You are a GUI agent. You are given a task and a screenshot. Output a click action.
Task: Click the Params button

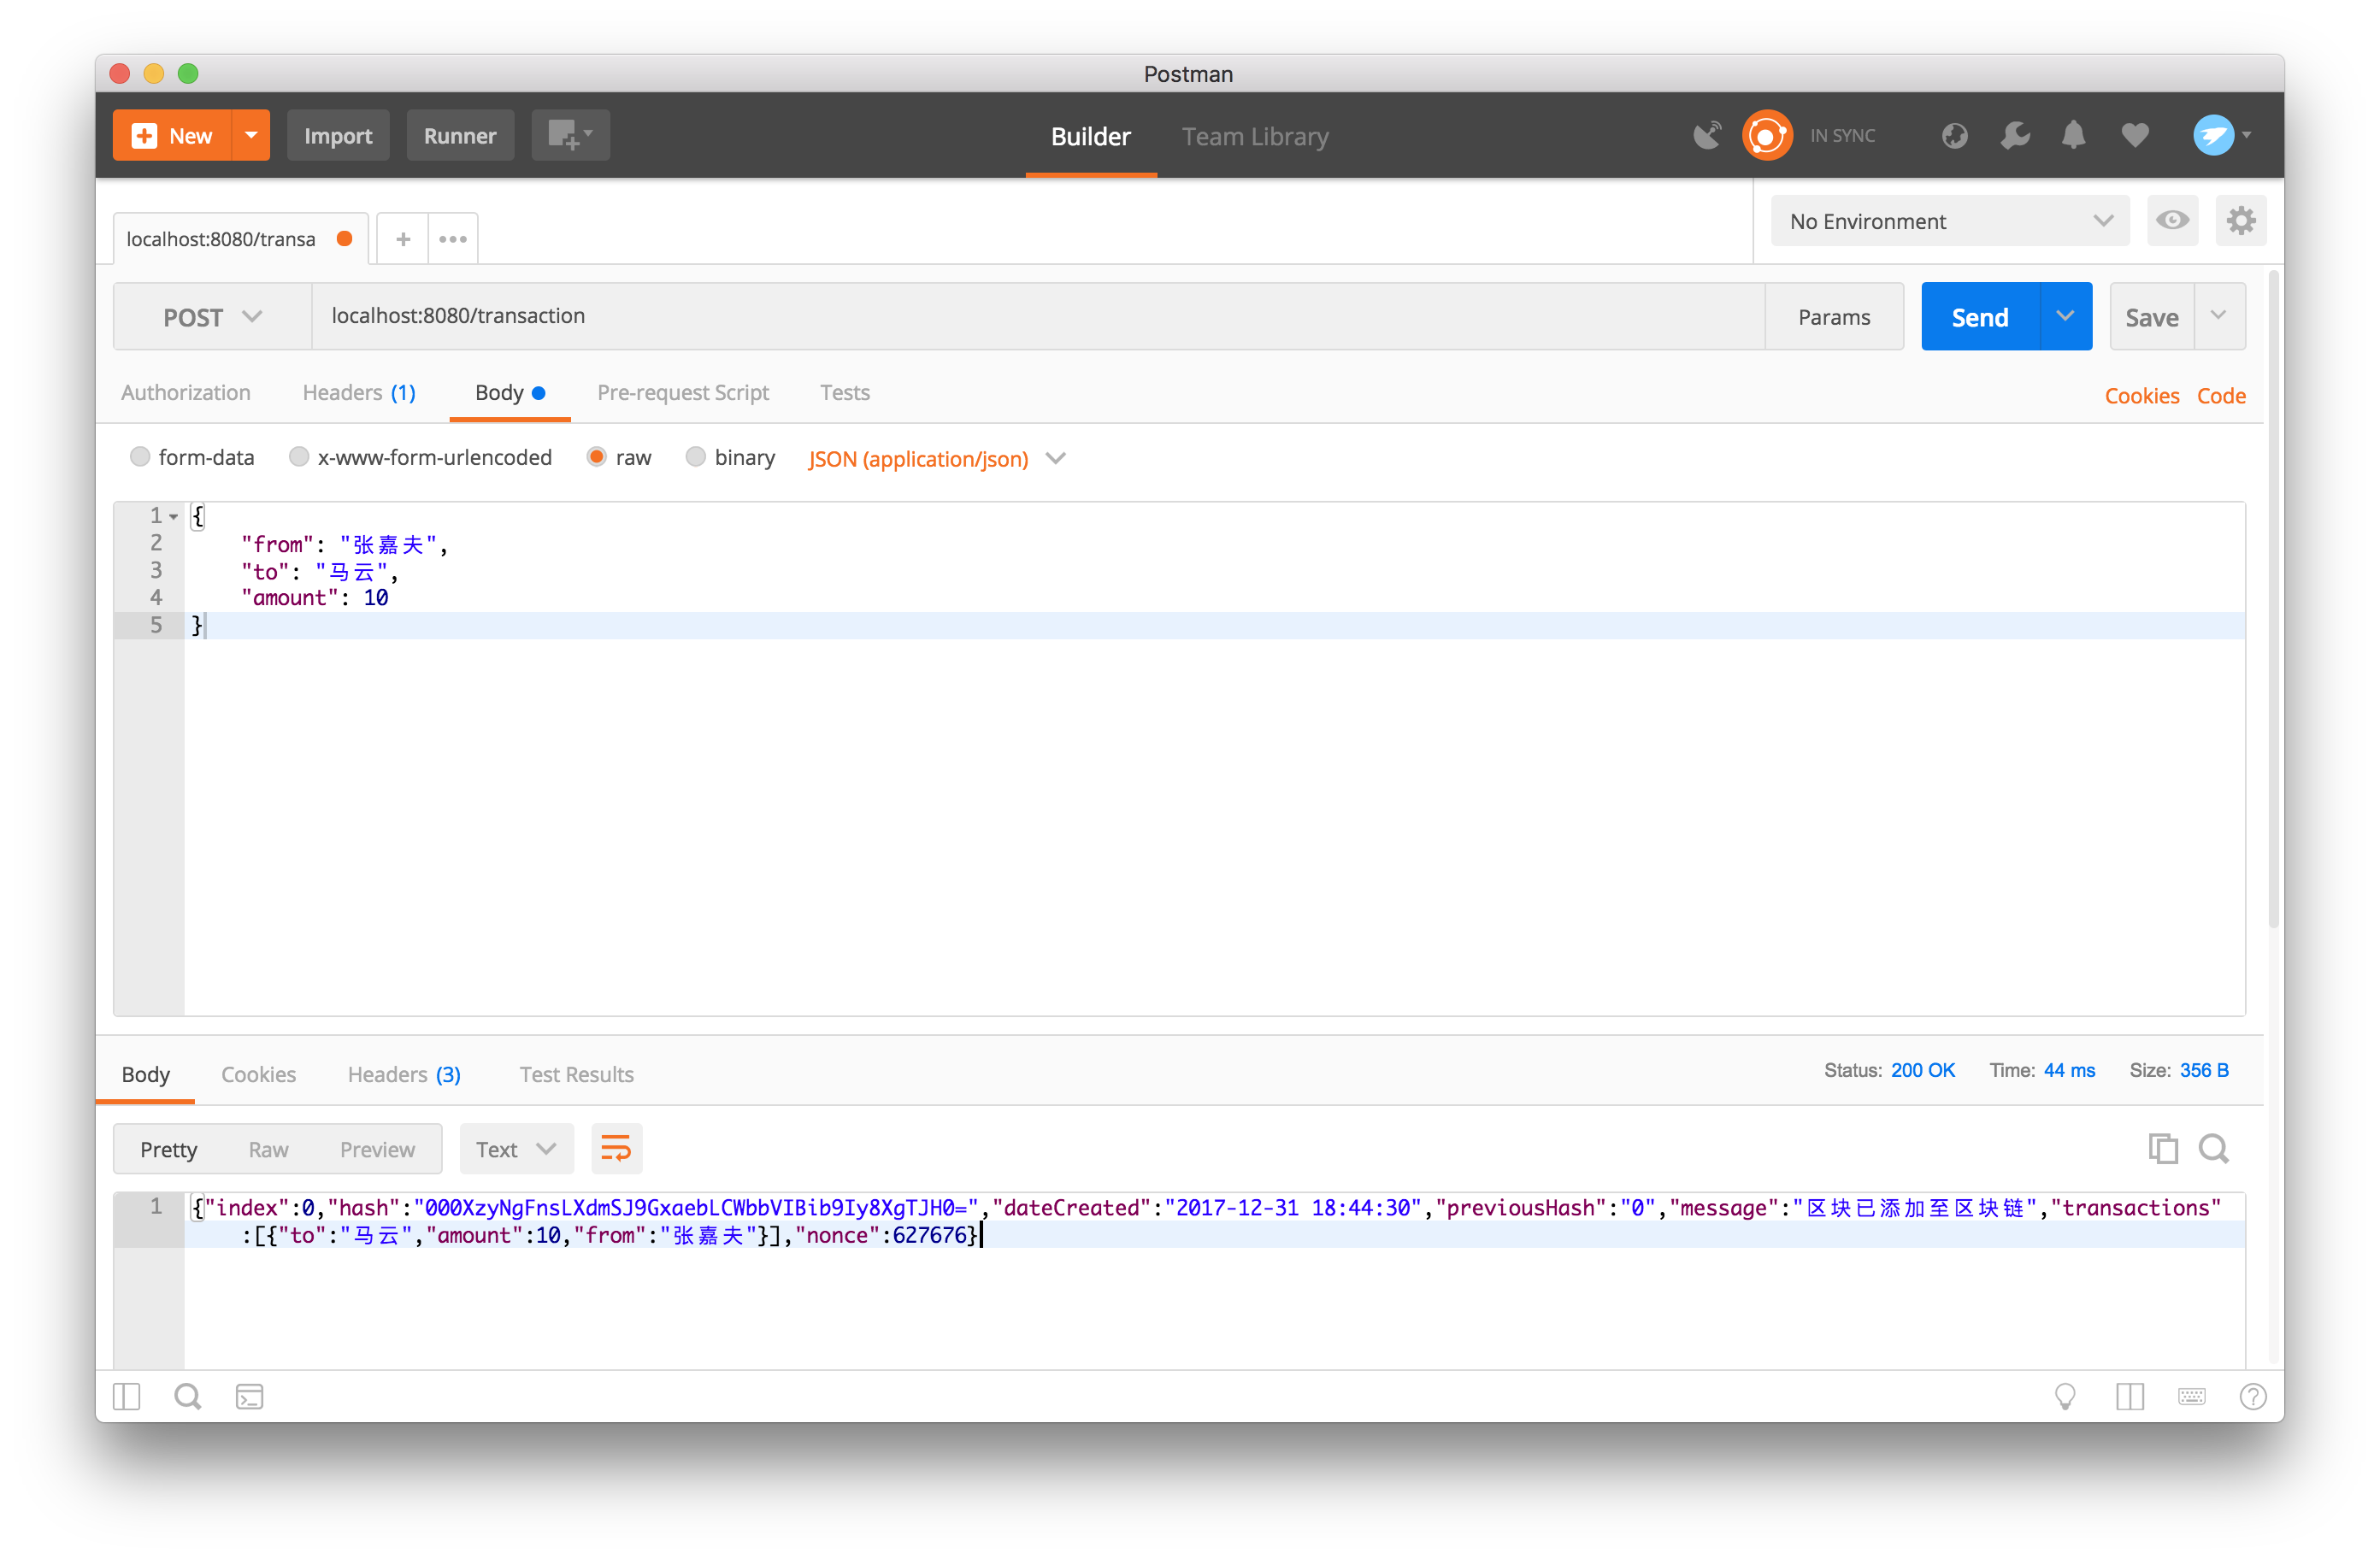(1834, 316)
